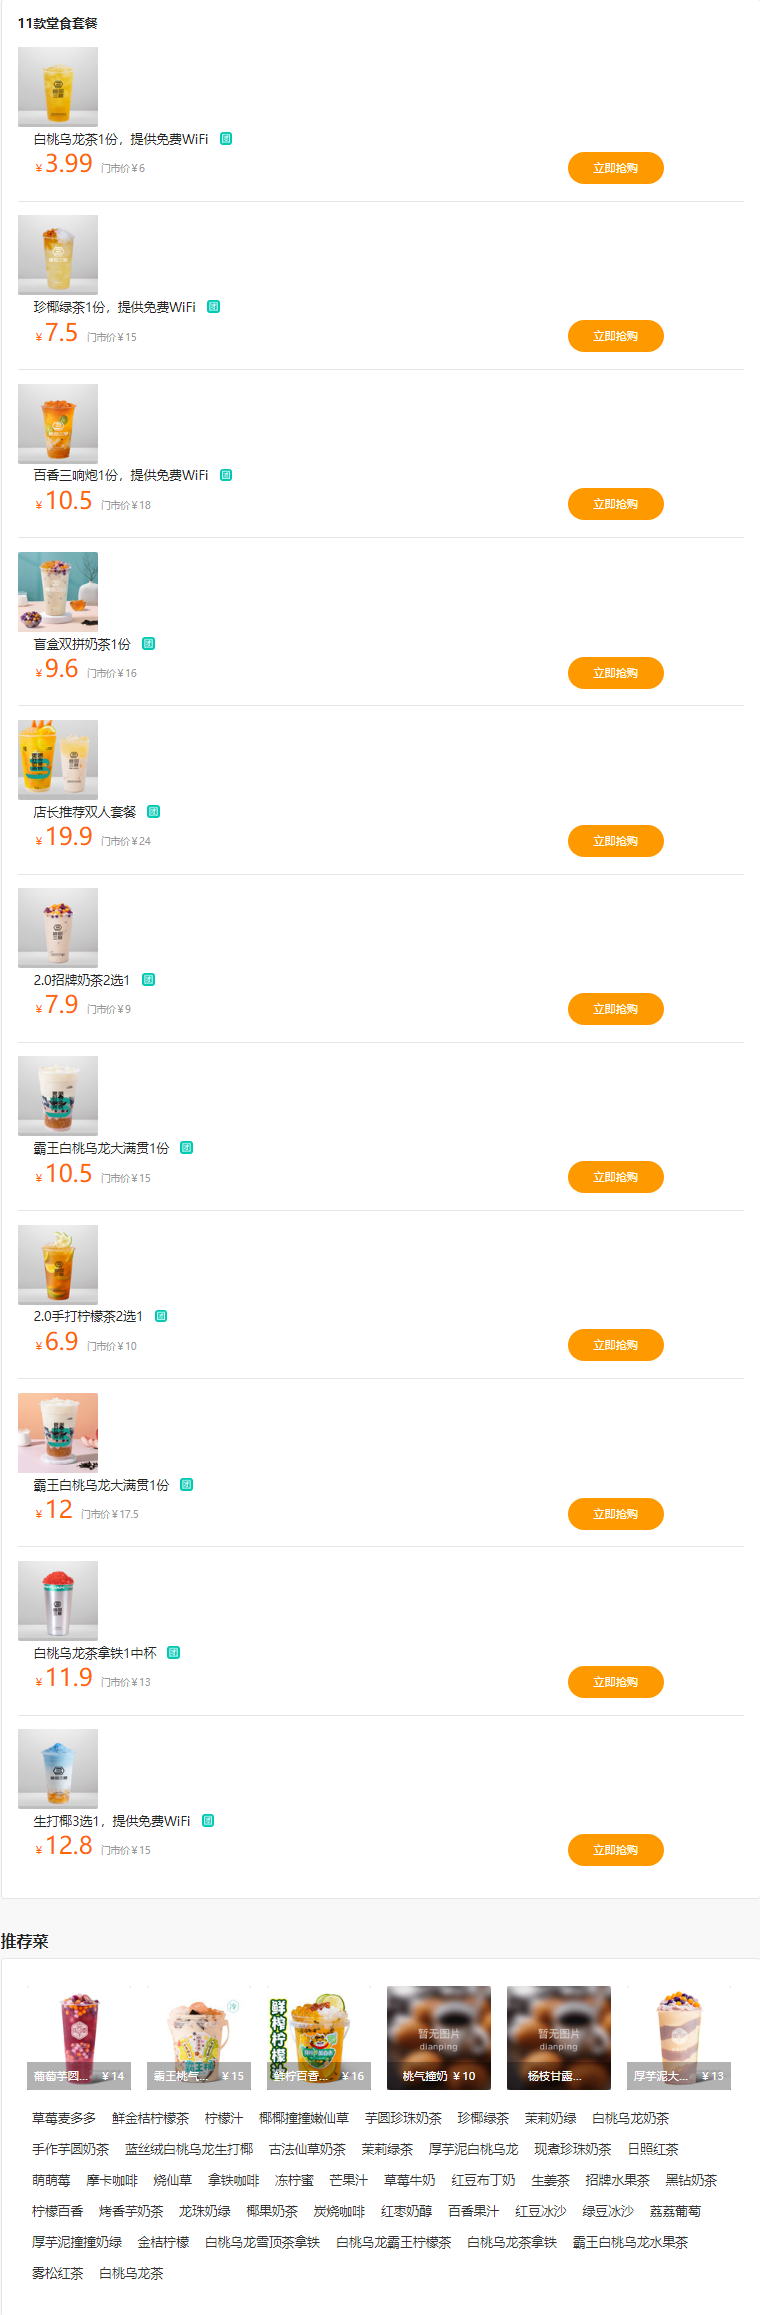
Task: Select the 草莓麦多多 dish tag
Action: click(64, 2118)
